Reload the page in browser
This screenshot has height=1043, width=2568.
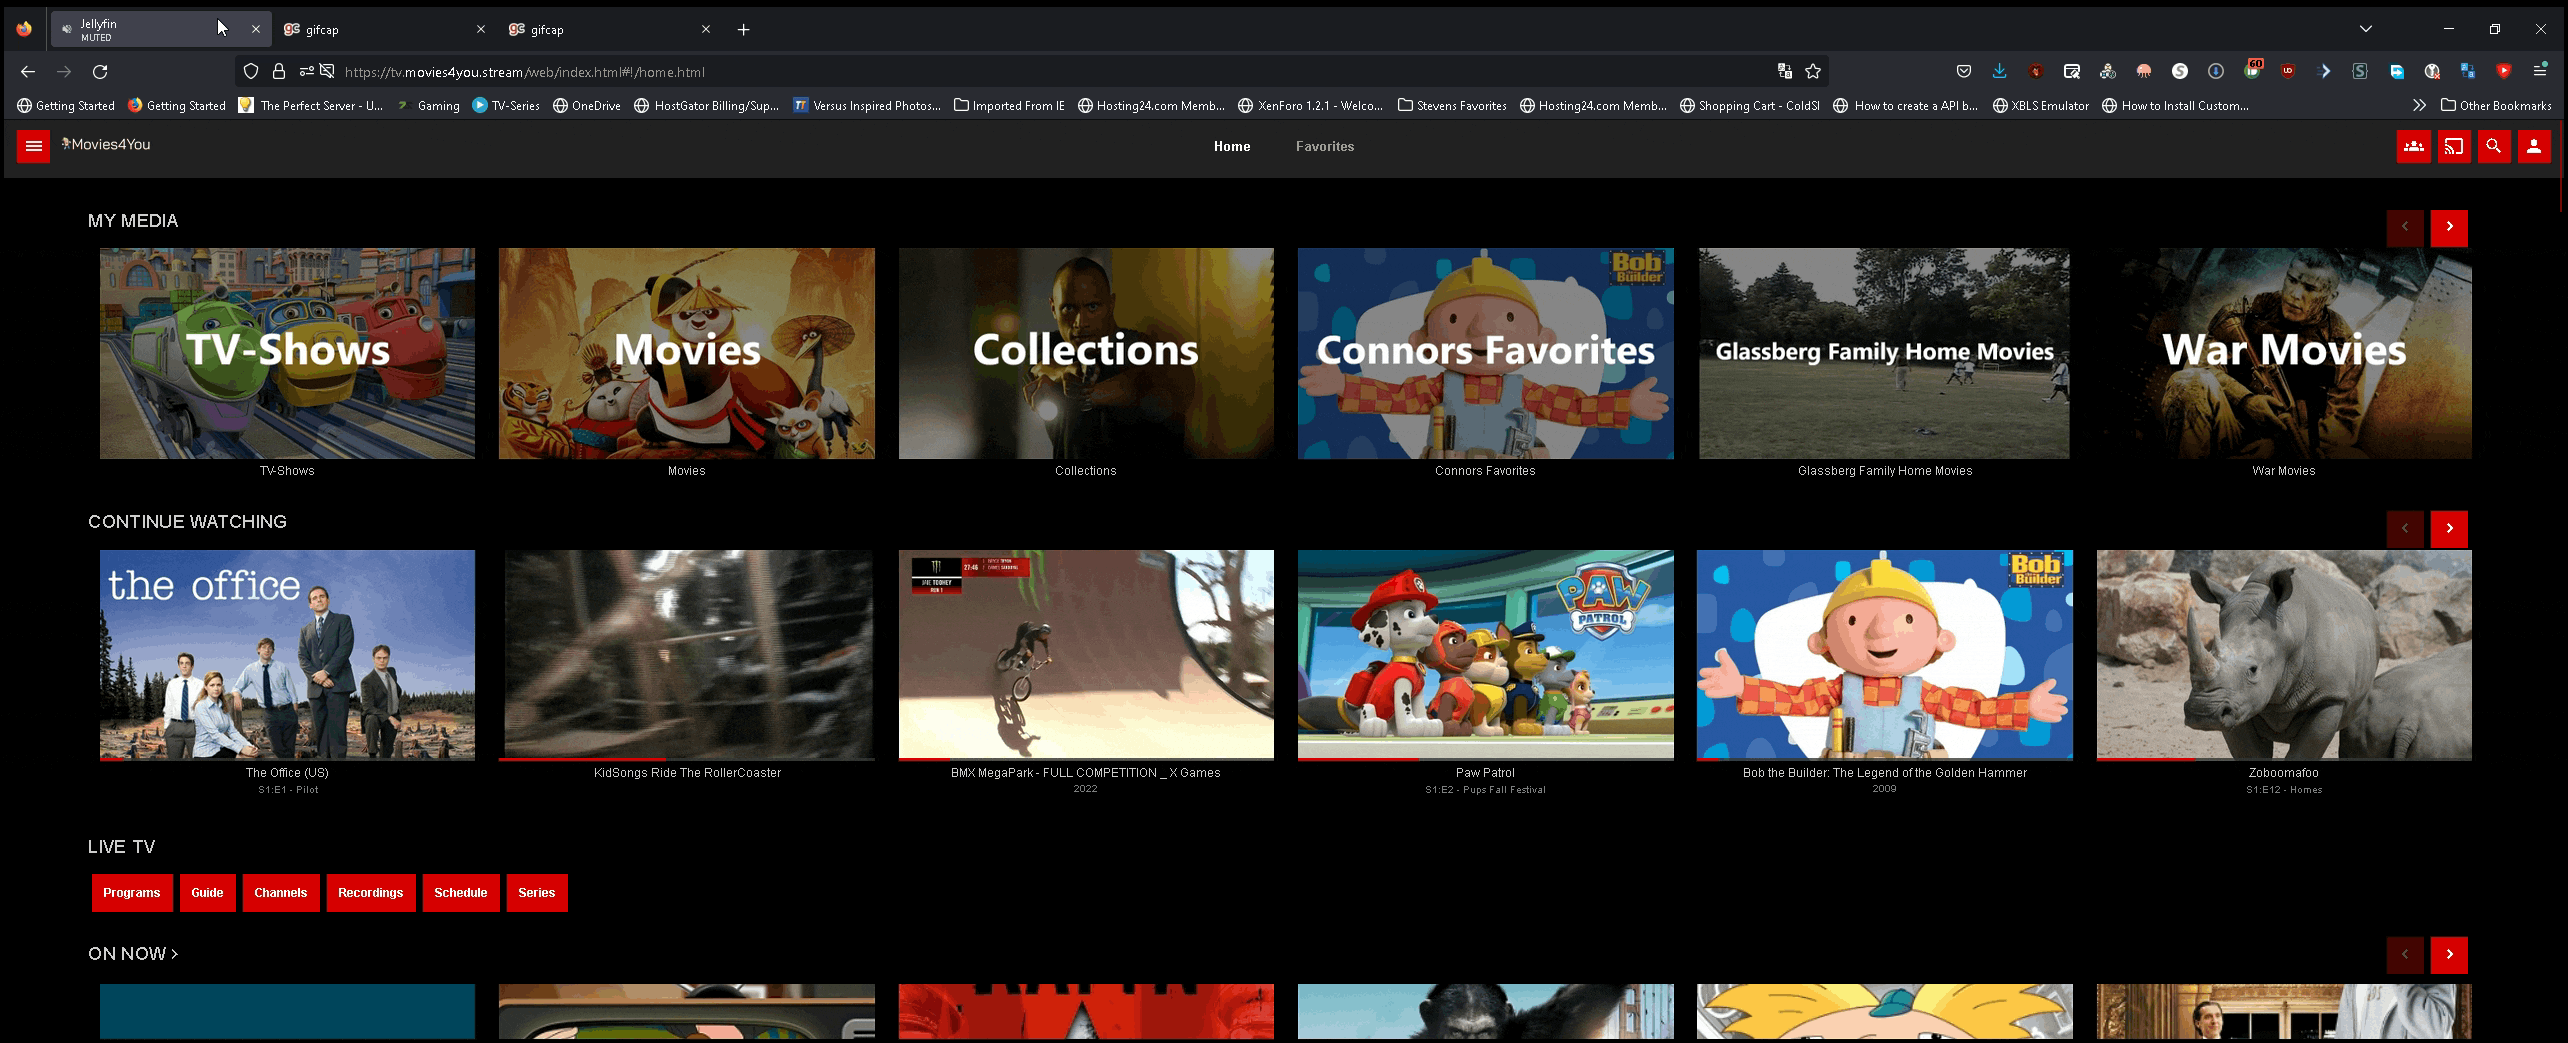coord(100,72)
